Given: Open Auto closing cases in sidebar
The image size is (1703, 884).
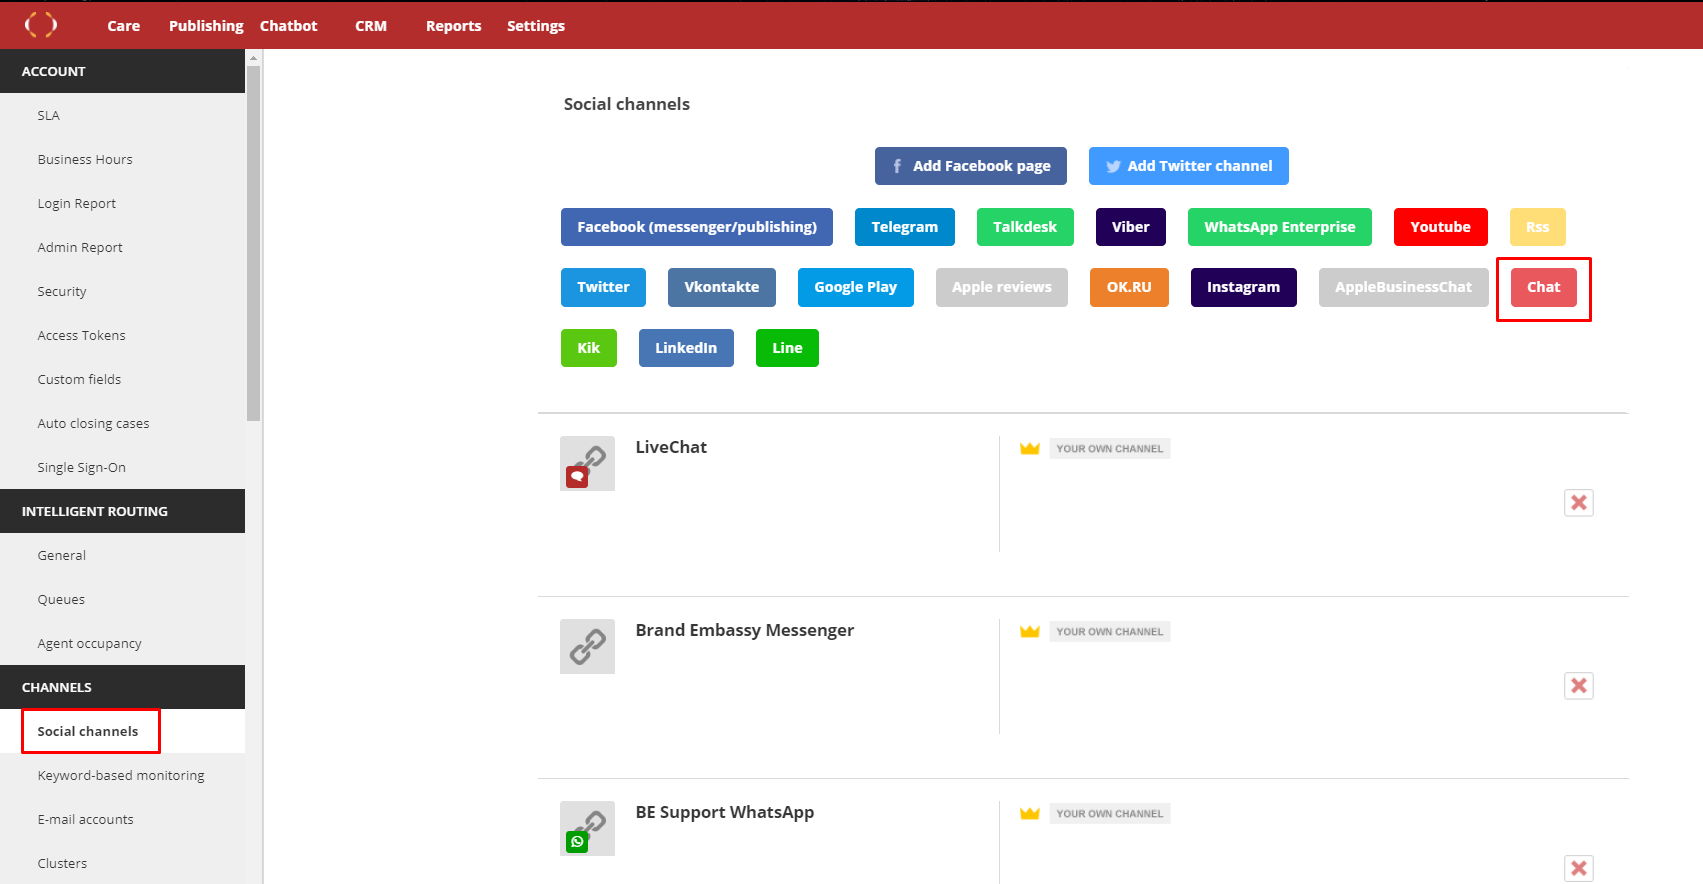Looking at the screenshot, I should coord(122,423).
